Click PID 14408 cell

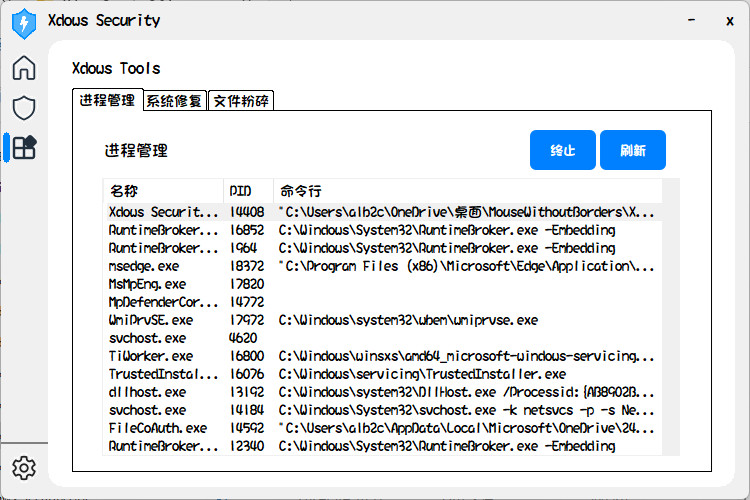pyautogui.click(x=247, y=212)
